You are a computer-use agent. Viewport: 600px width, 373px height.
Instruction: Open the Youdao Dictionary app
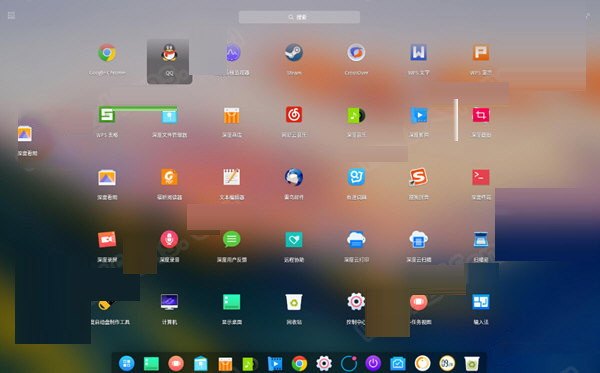(356, 177)
